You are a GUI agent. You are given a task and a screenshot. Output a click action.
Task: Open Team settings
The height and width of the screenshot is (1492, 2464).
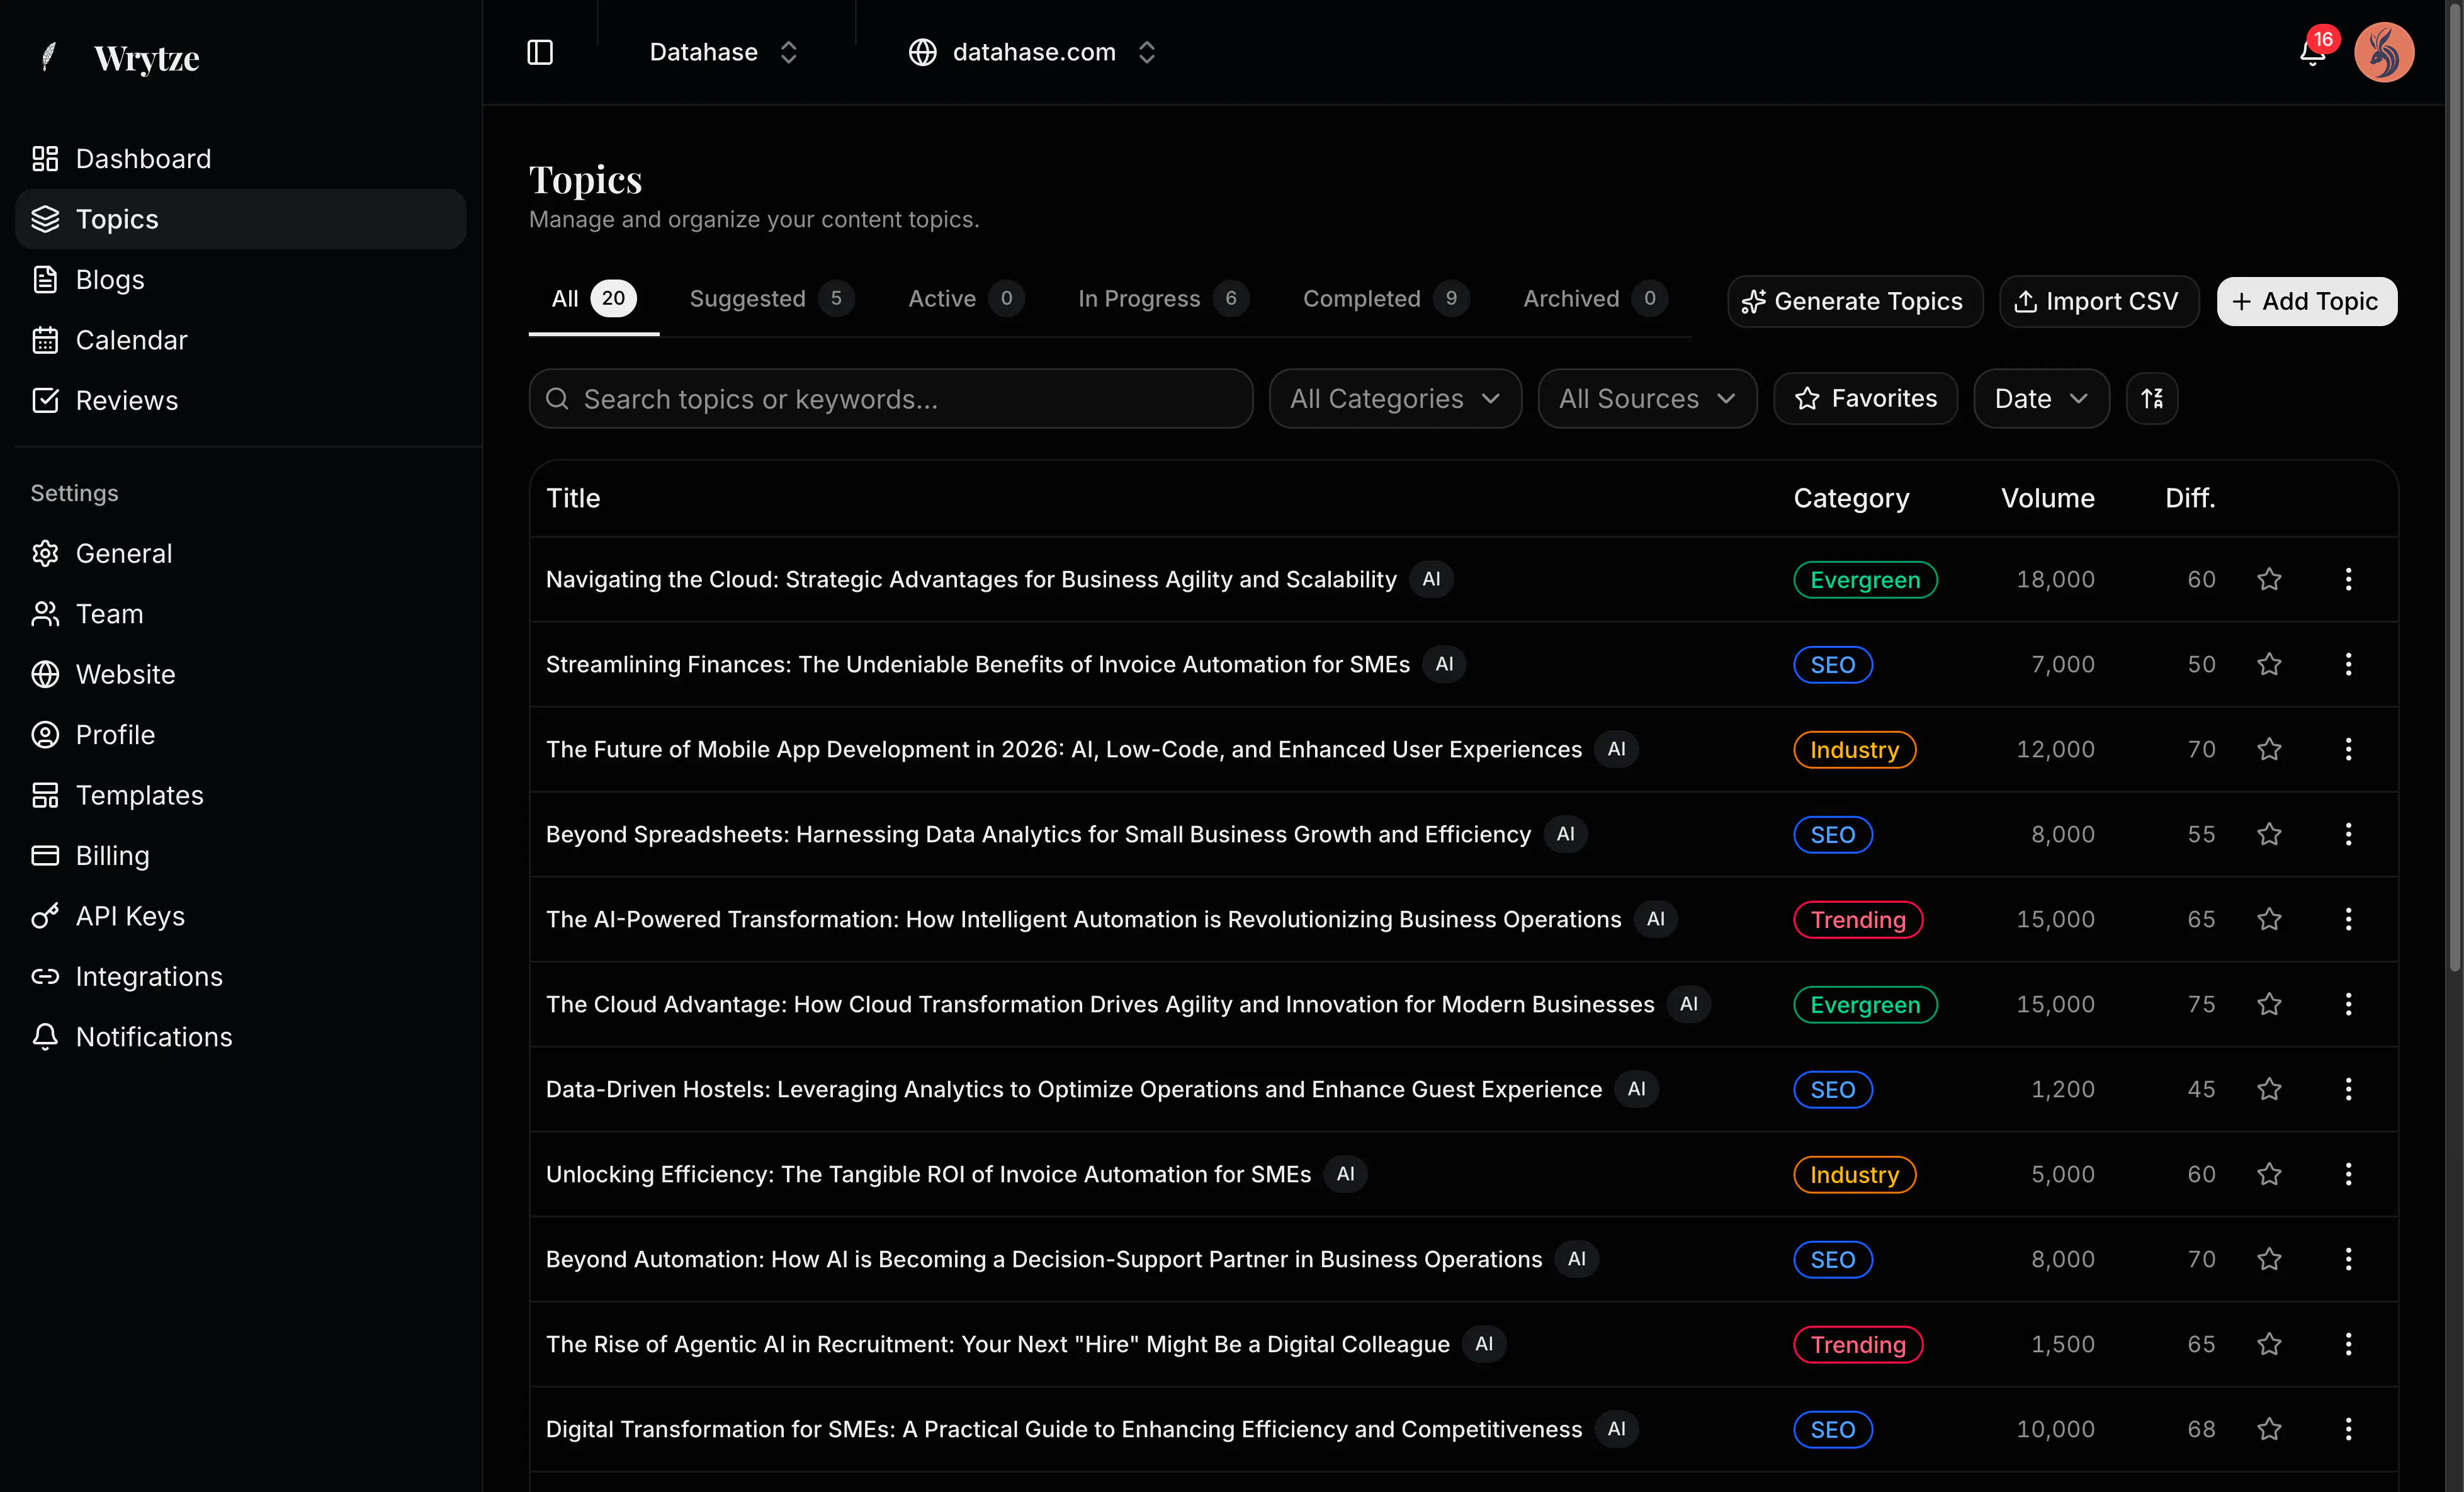pos(240,614)
